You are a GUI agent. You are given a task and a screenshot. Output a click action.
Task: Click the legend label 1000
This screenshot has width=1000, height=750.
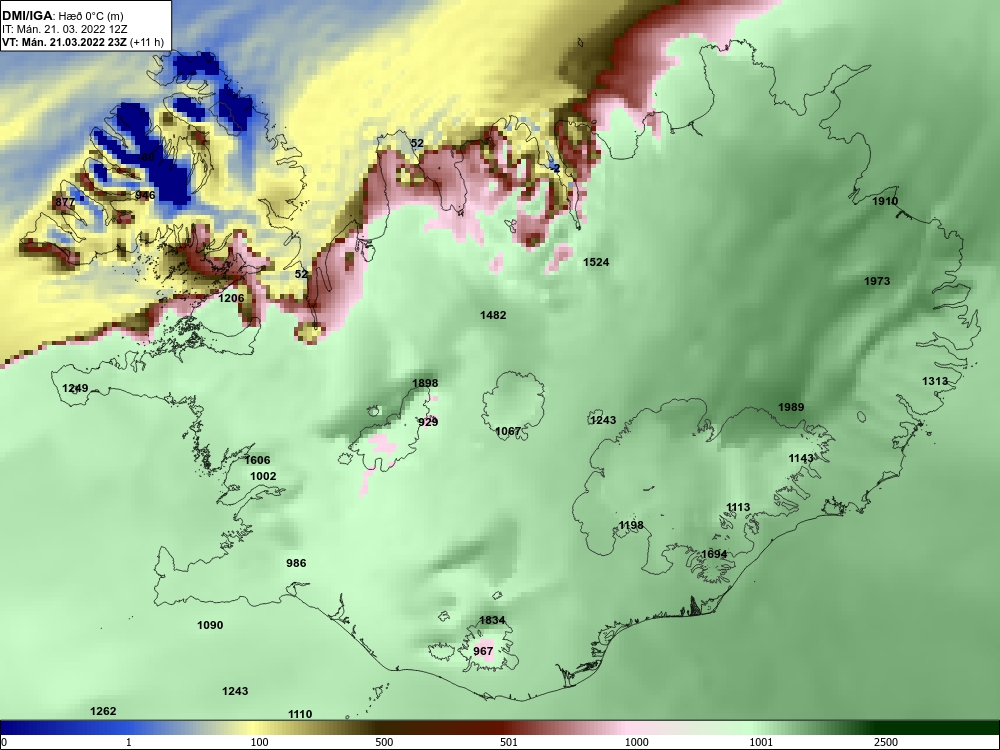coord(636,742)
